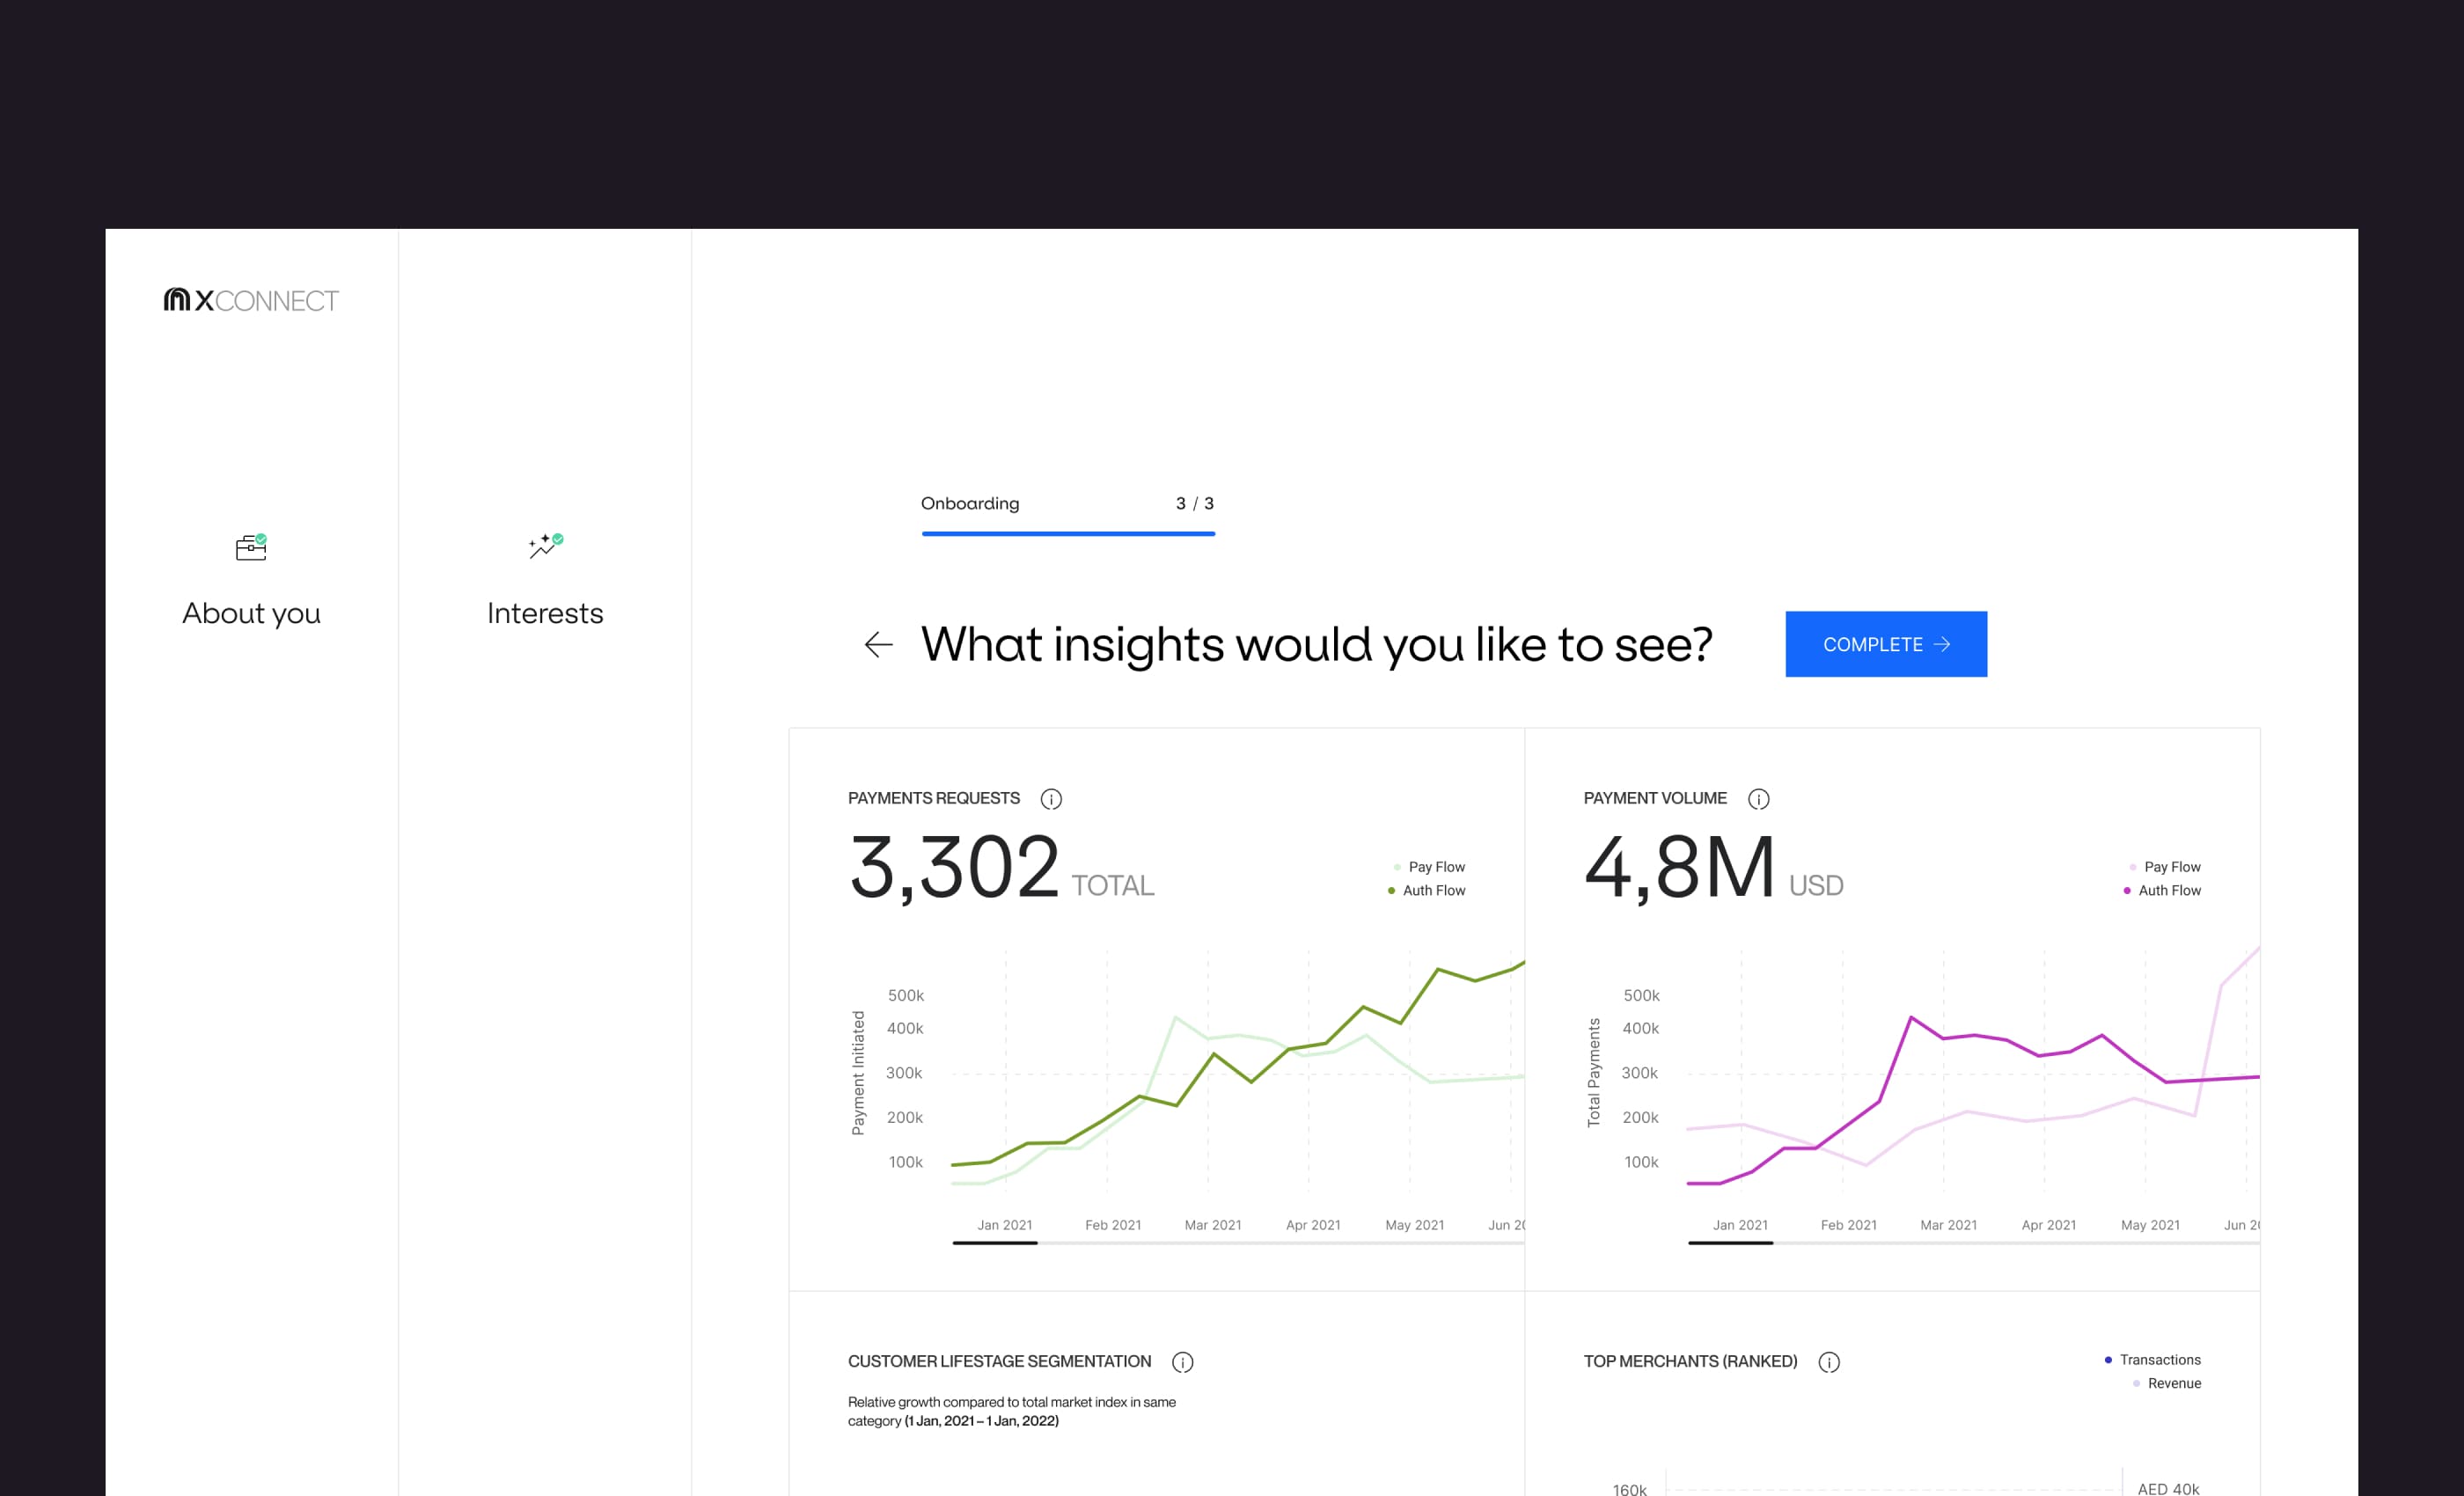
Task: Click the COMPLETE button
Action: coord(1886,644)
